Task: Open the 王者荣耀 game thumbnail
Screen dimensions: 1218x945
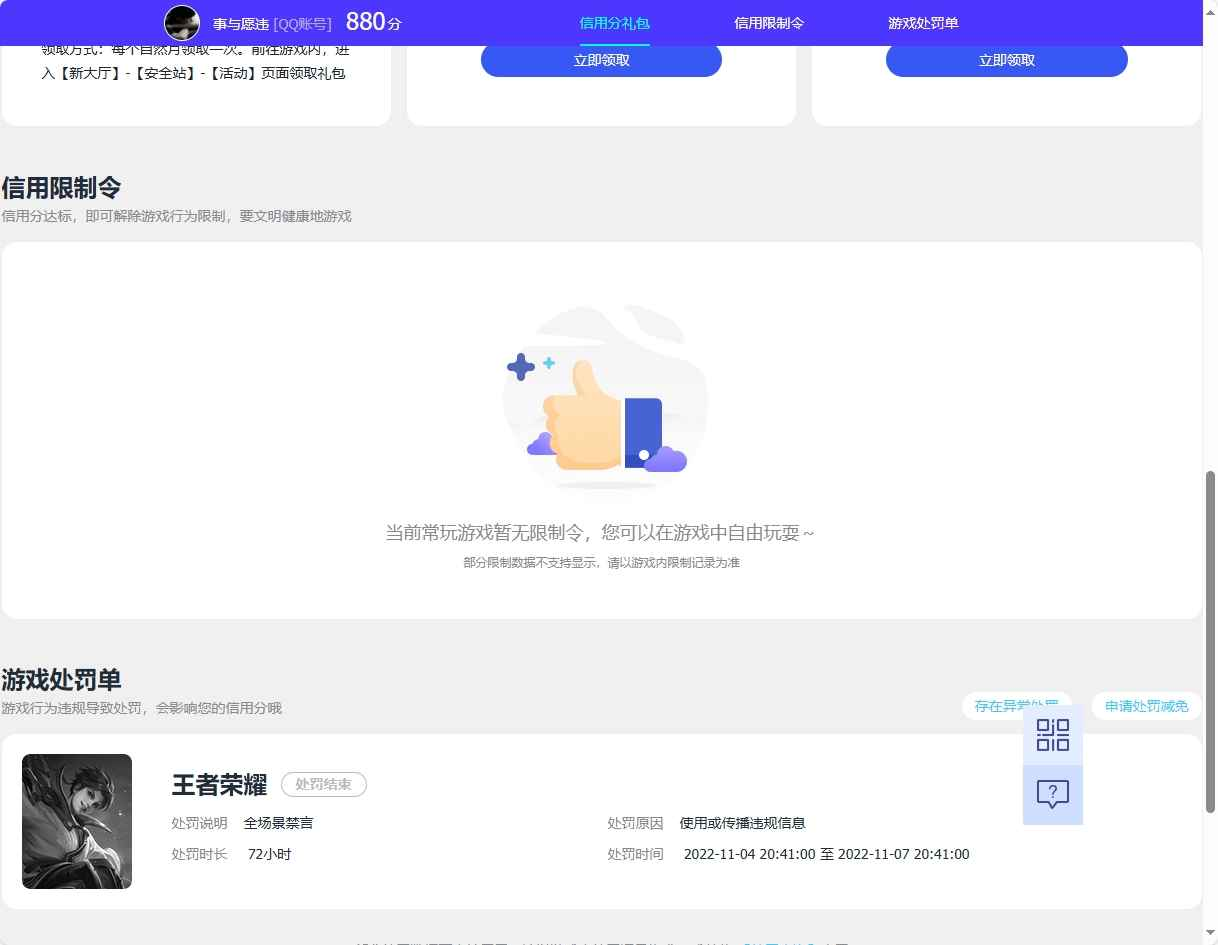Action: click(x=77, y=821)
